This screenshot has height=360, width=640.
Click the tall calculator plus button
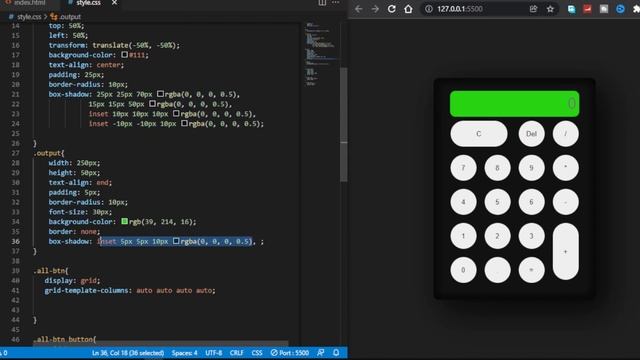tap(565, 251)
